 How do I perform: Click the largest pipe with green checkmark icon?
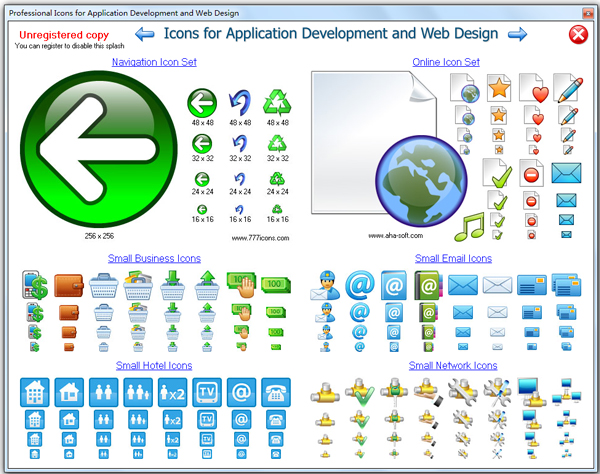[360, 393]
